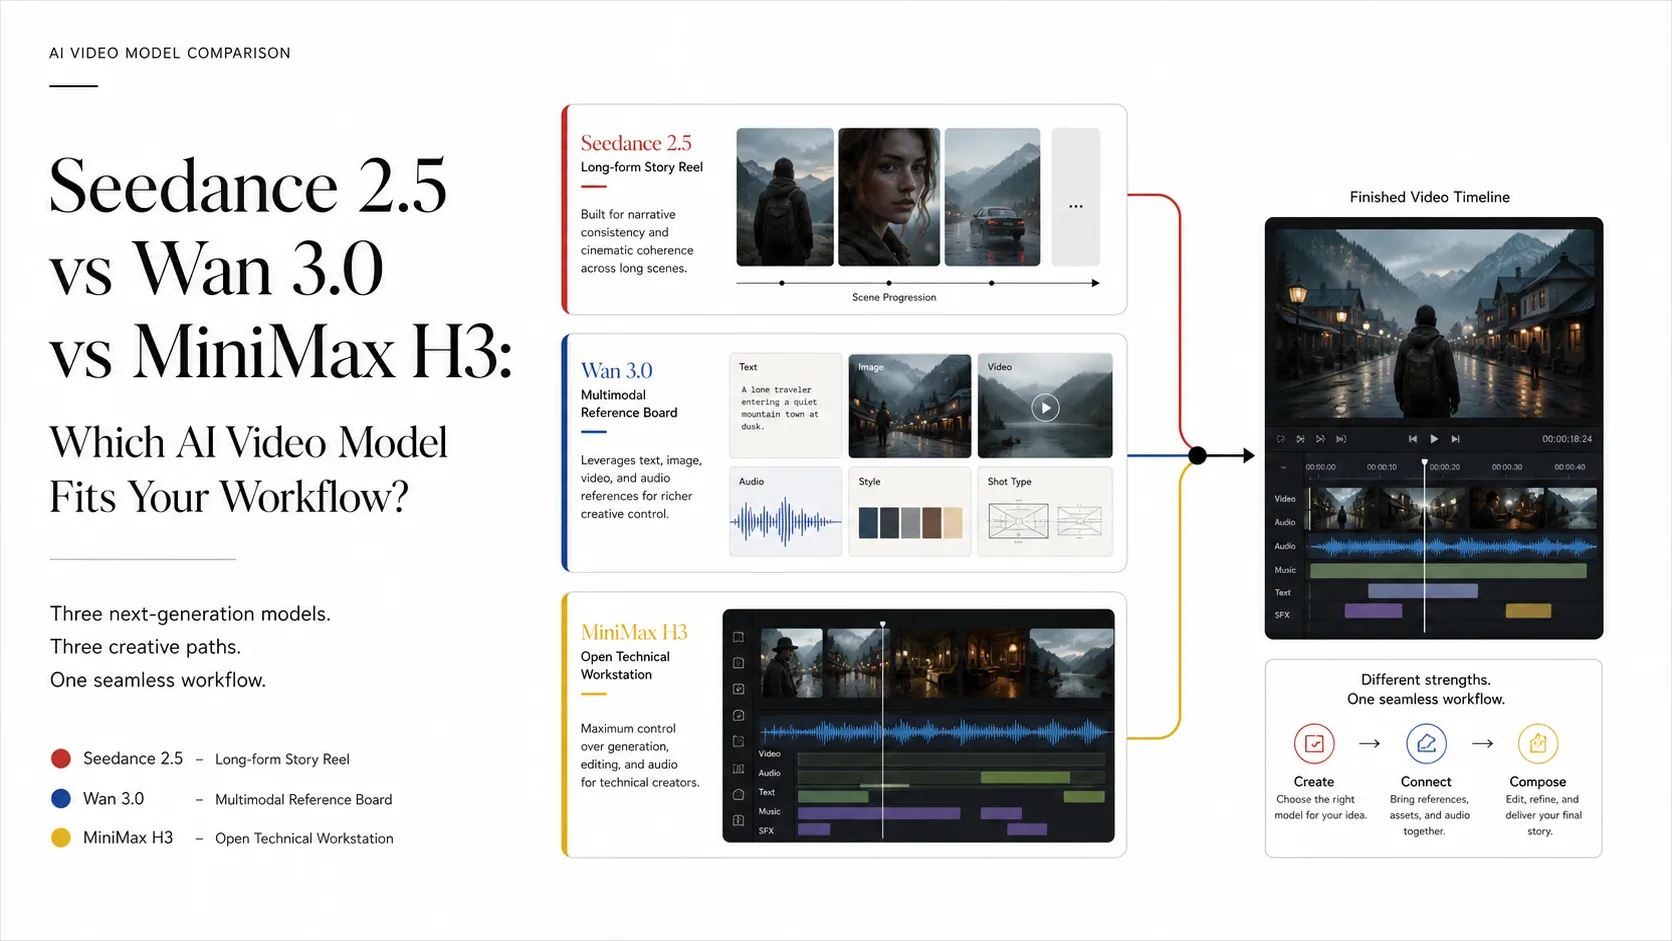Click the blue audio waveform in Finished Video Timeline

click(1453, 547)
